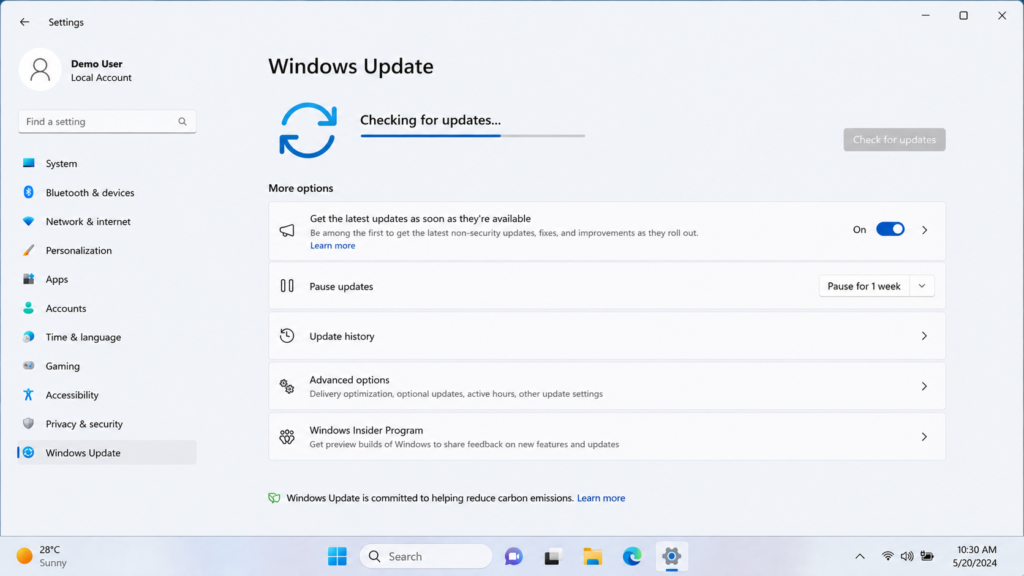Click the Demo User account name
Image resolution: width=1024 pixels, height=576 pixels.
pos(97,63)
